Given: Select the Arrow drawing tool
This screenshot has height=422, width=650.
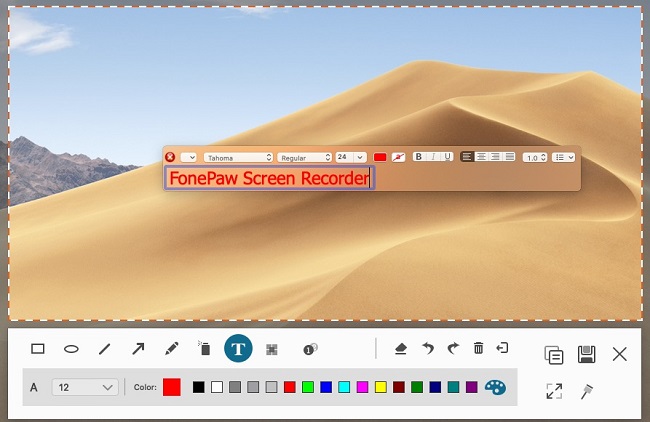Looking at the screenshot, I should 138,349.
